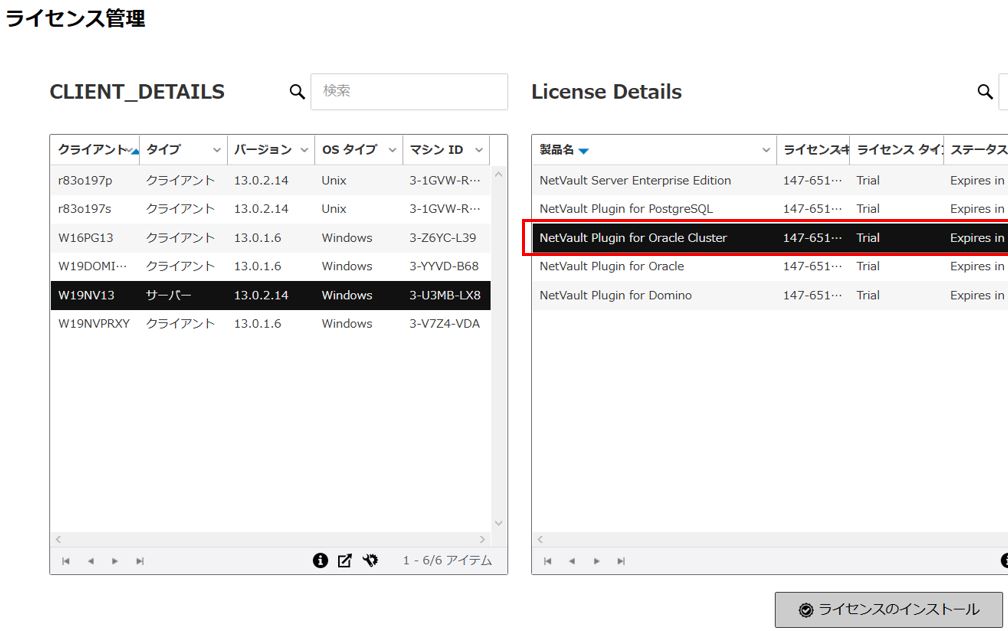Go to first page in license table pager
1008x631 pixels.
point(547,561)
